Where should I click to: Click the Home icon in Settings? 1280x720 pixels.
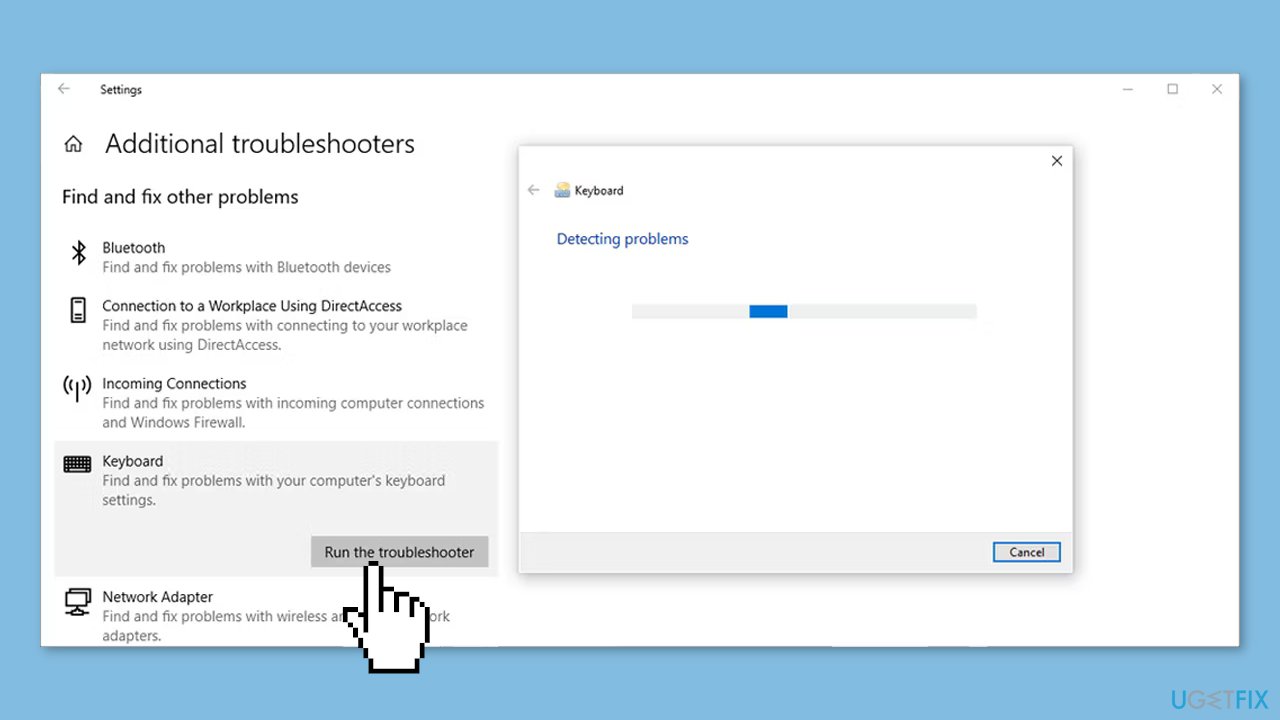click(73, 143)
